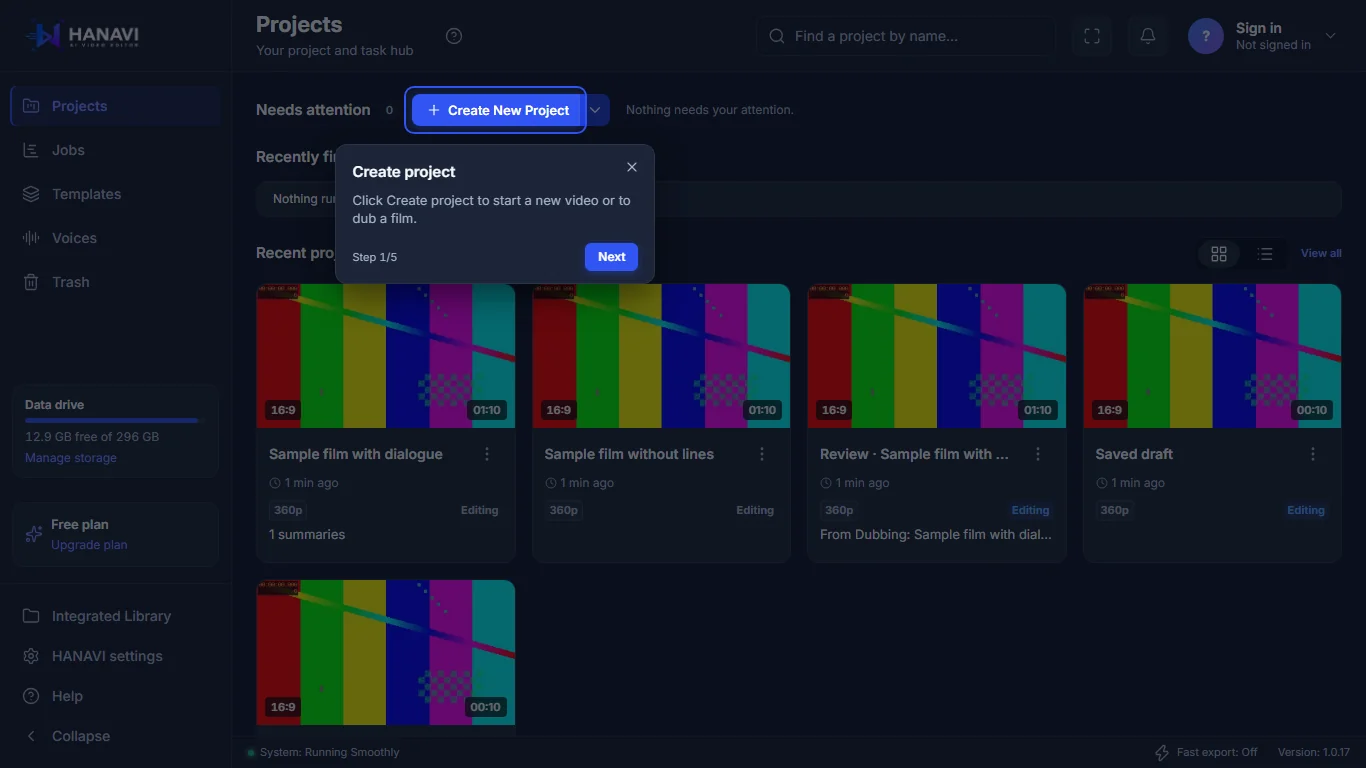Screen dimensions: 1366x768
Task: Open the help question mark beside Projects title
Action: point(454,36)
